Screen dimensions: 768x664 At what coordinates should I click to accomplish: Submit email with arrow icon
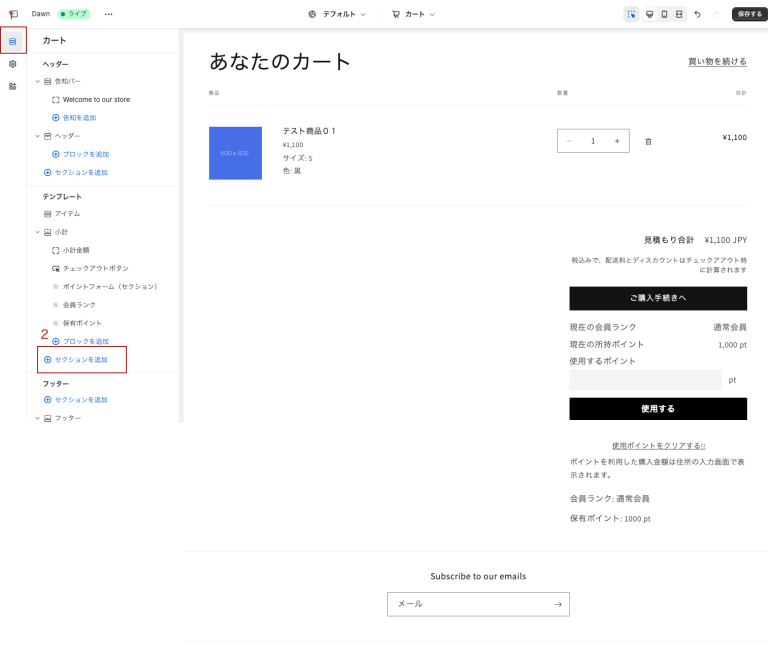[x=558, y=604]
